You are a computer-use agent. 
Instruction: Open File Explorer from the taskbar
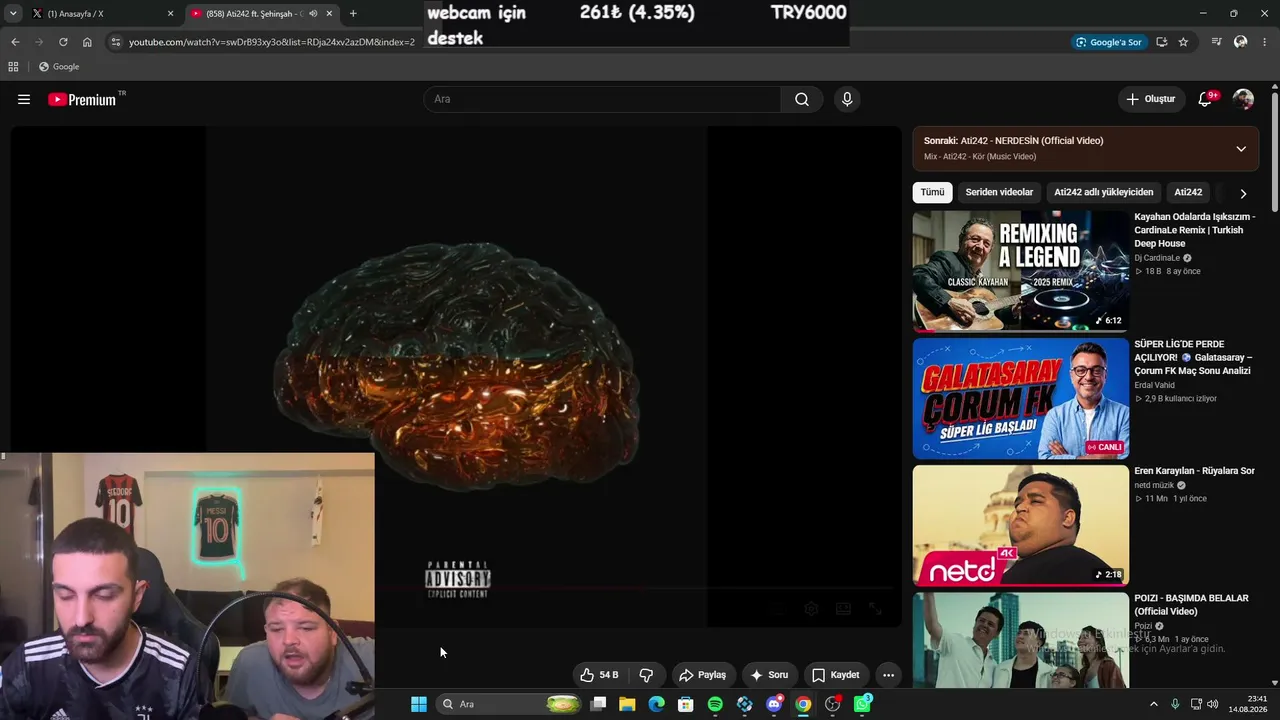point(627,704)
